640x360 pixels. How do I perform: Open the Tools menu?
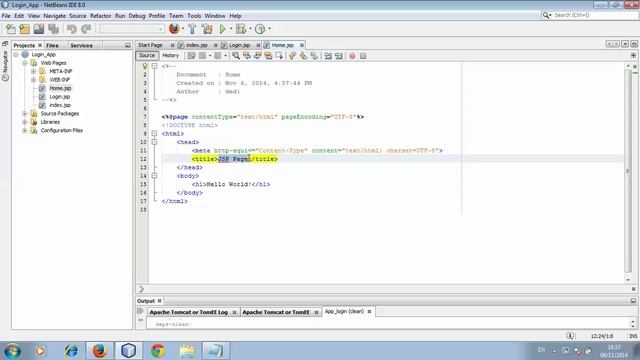click(x=194, y=16)
